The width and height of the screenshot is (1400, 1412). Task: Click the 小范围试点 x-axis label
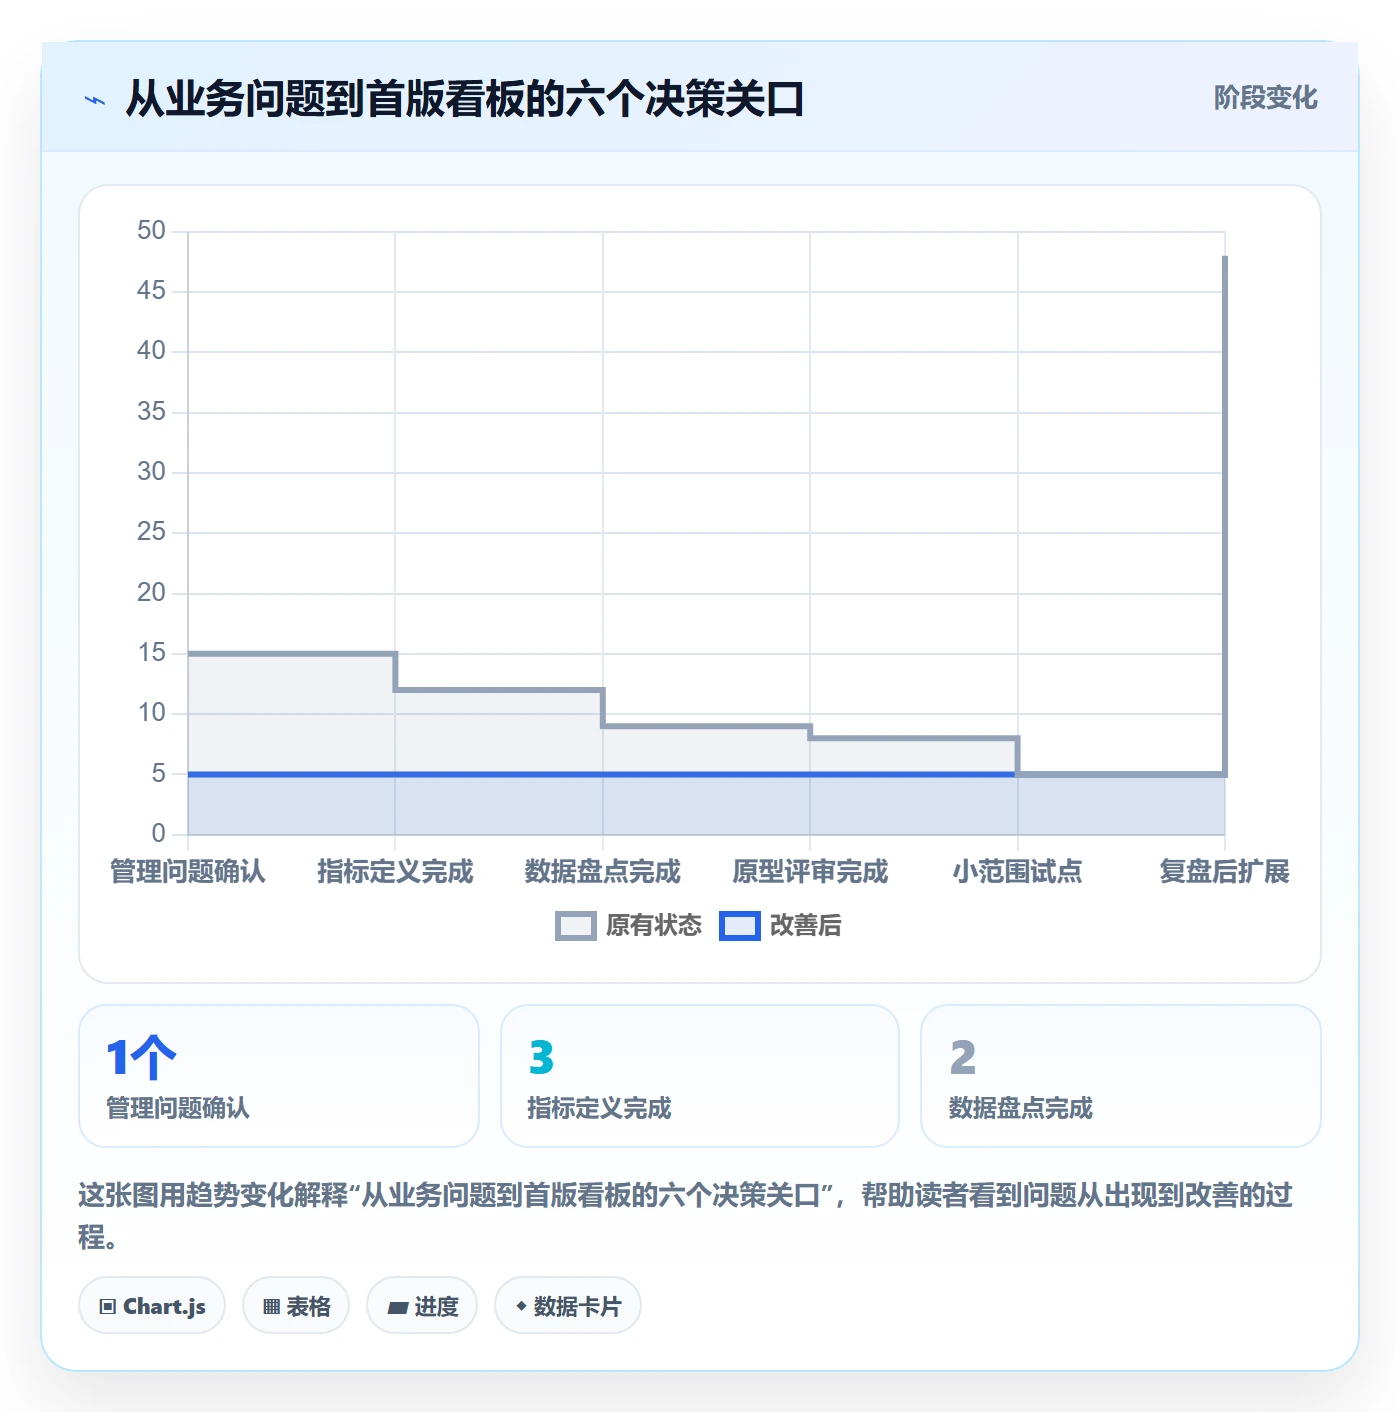[x=1018, y=871]
